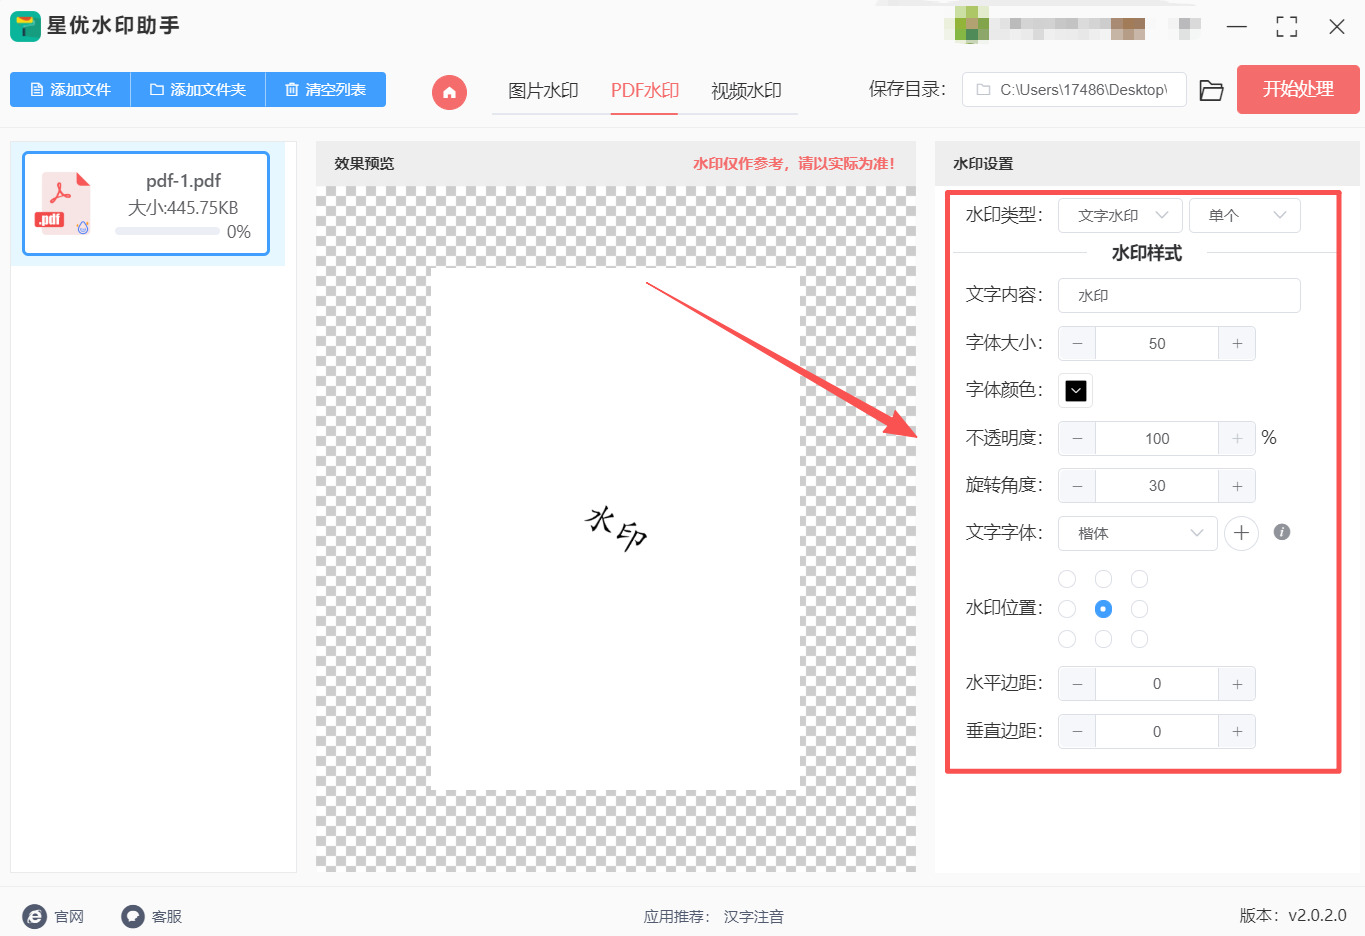Decrease the horizontal margin
Screen dimensions: 1365x936
click(x=1077, y=684)
